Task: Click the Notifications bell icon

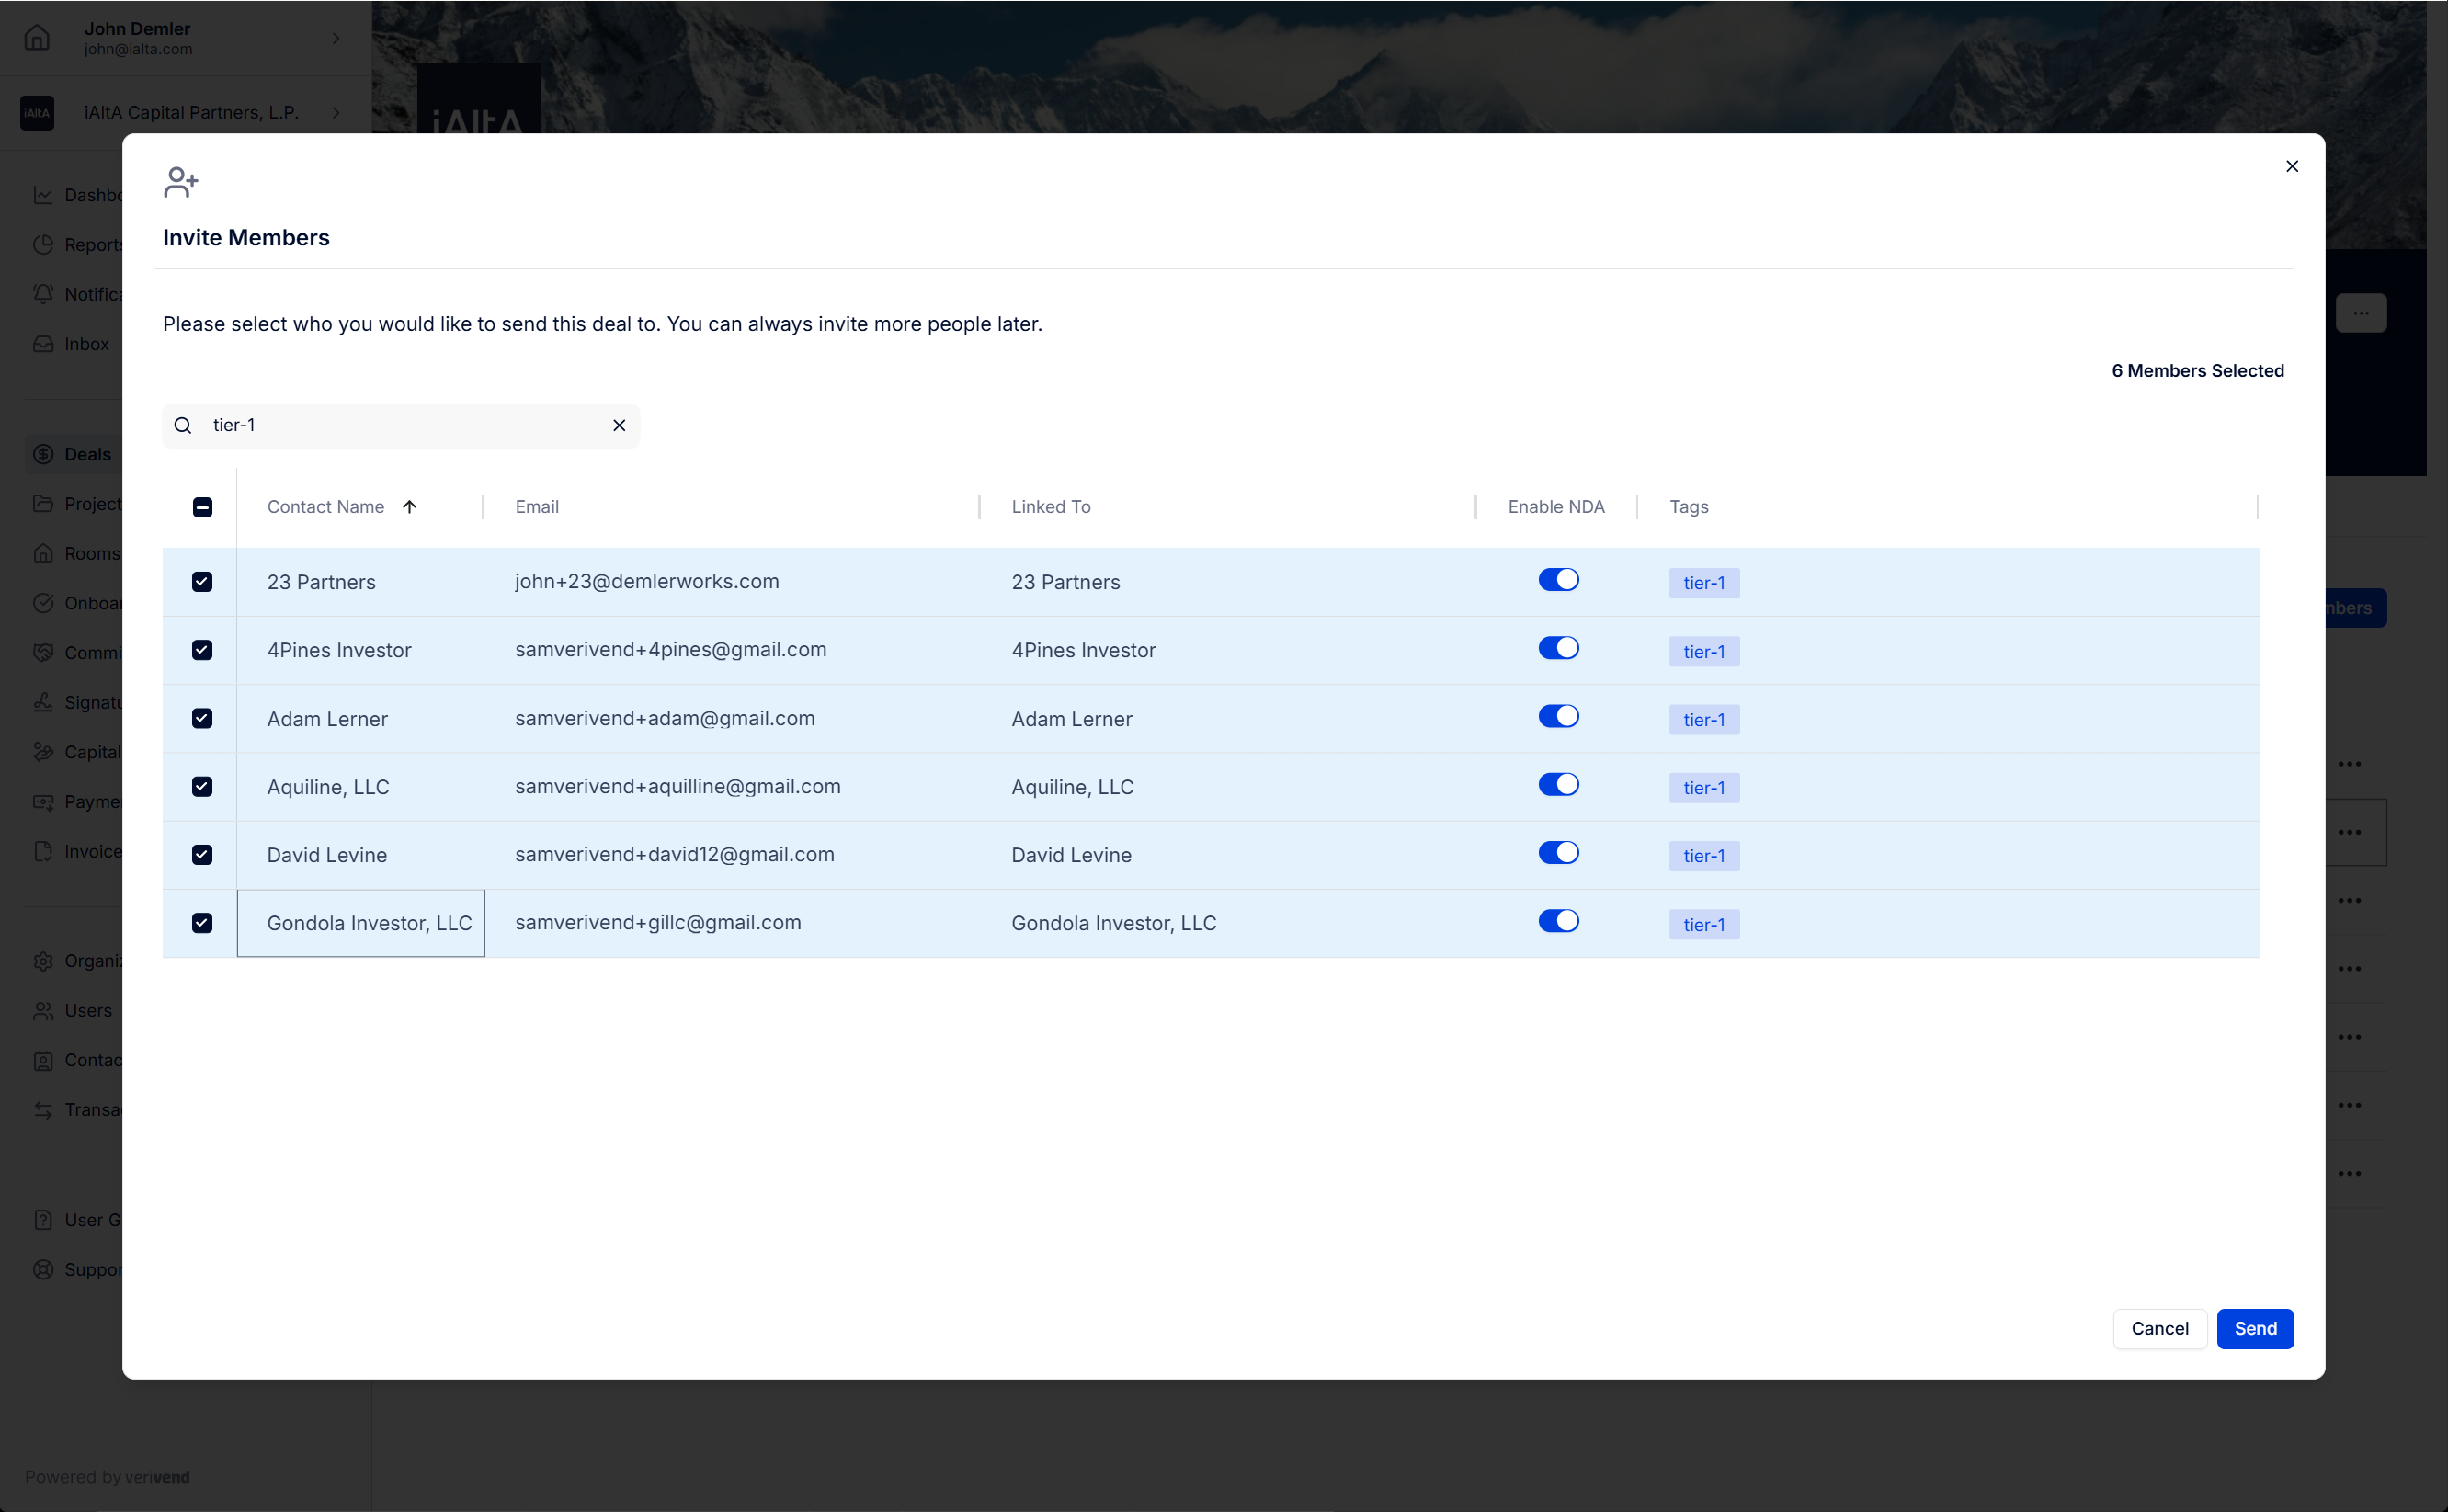Action: tap(43, 294)
